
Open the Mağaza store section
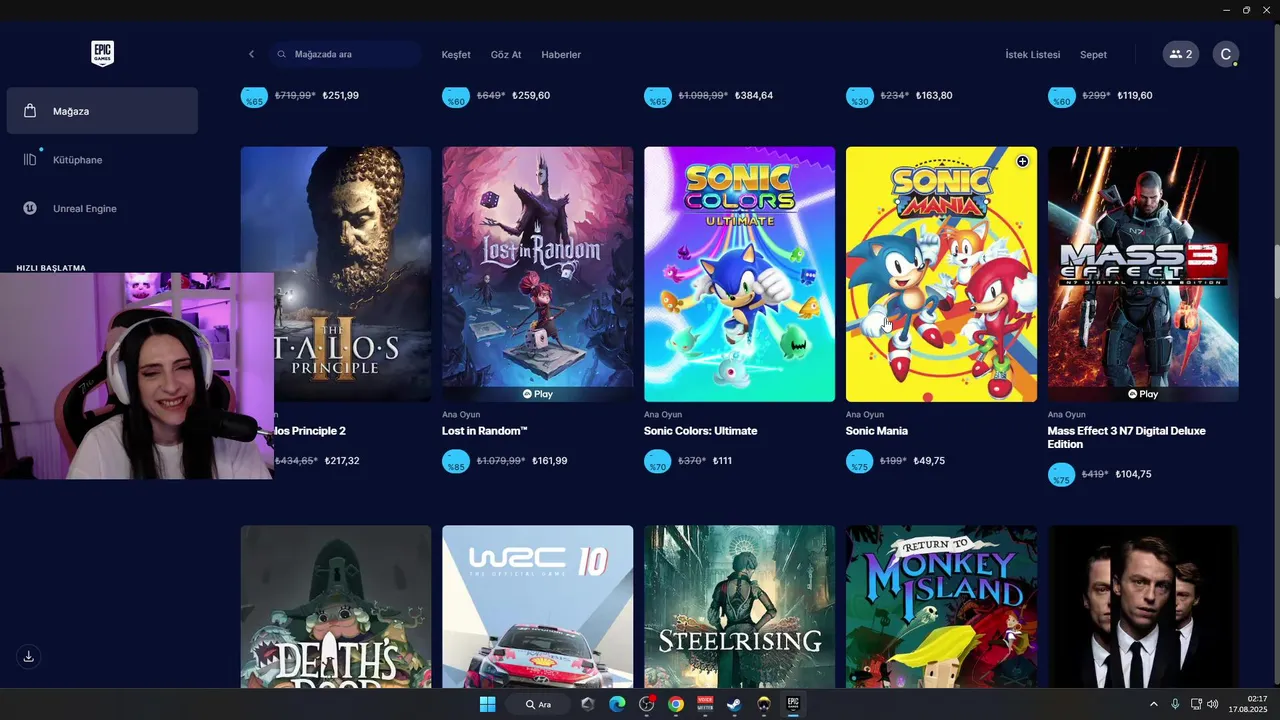102,111
